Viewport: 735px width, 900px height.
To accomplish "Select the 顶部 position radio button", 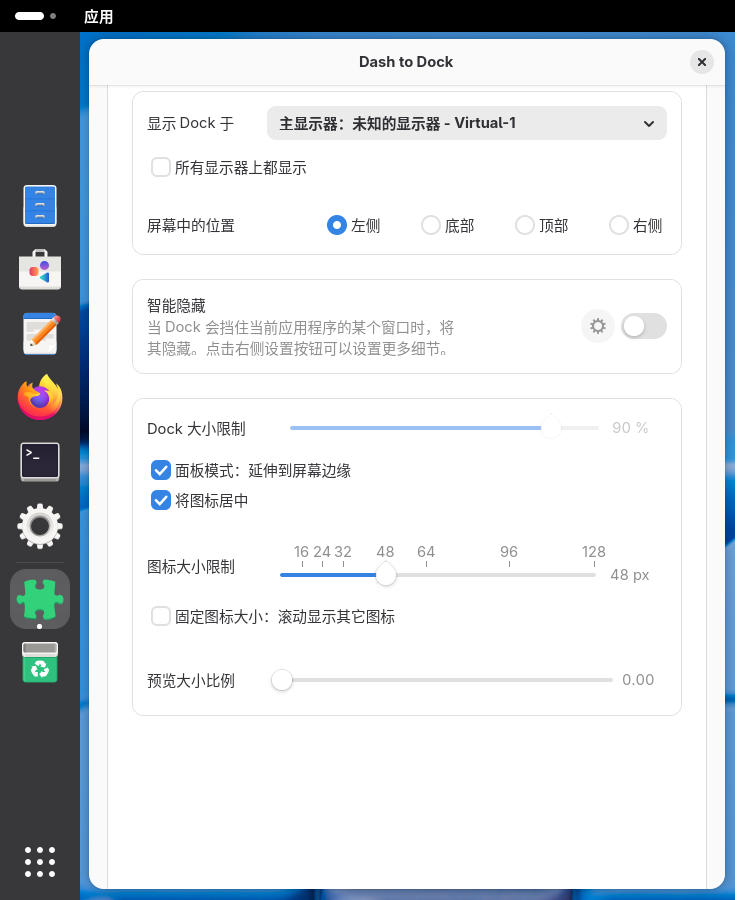I will click(x=524, y=226).
